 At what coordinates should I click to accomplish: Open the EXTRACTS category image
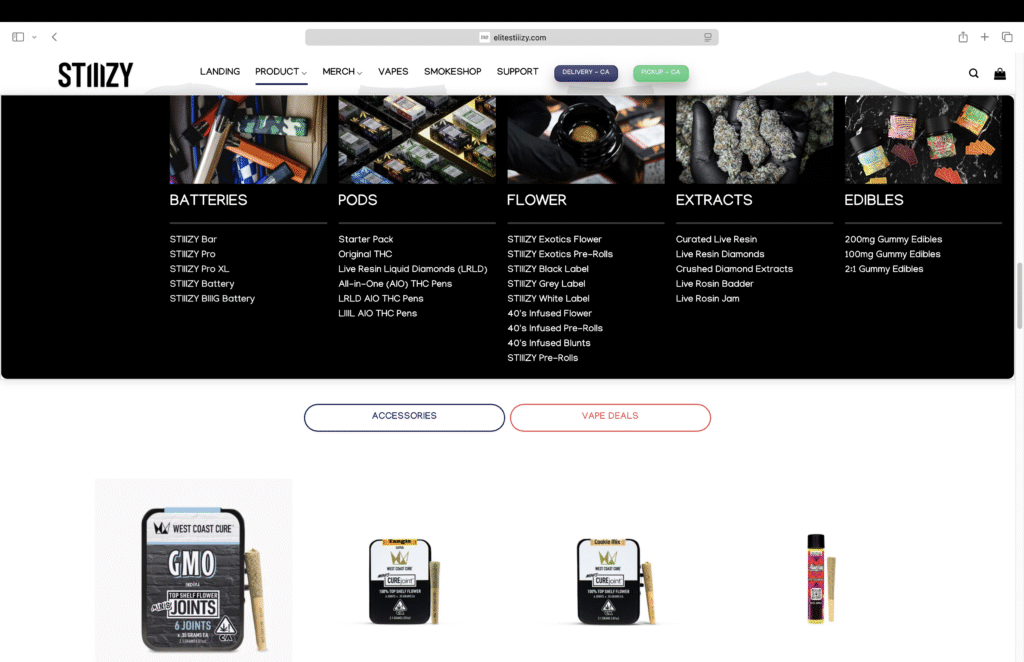(x=754, y=140)
